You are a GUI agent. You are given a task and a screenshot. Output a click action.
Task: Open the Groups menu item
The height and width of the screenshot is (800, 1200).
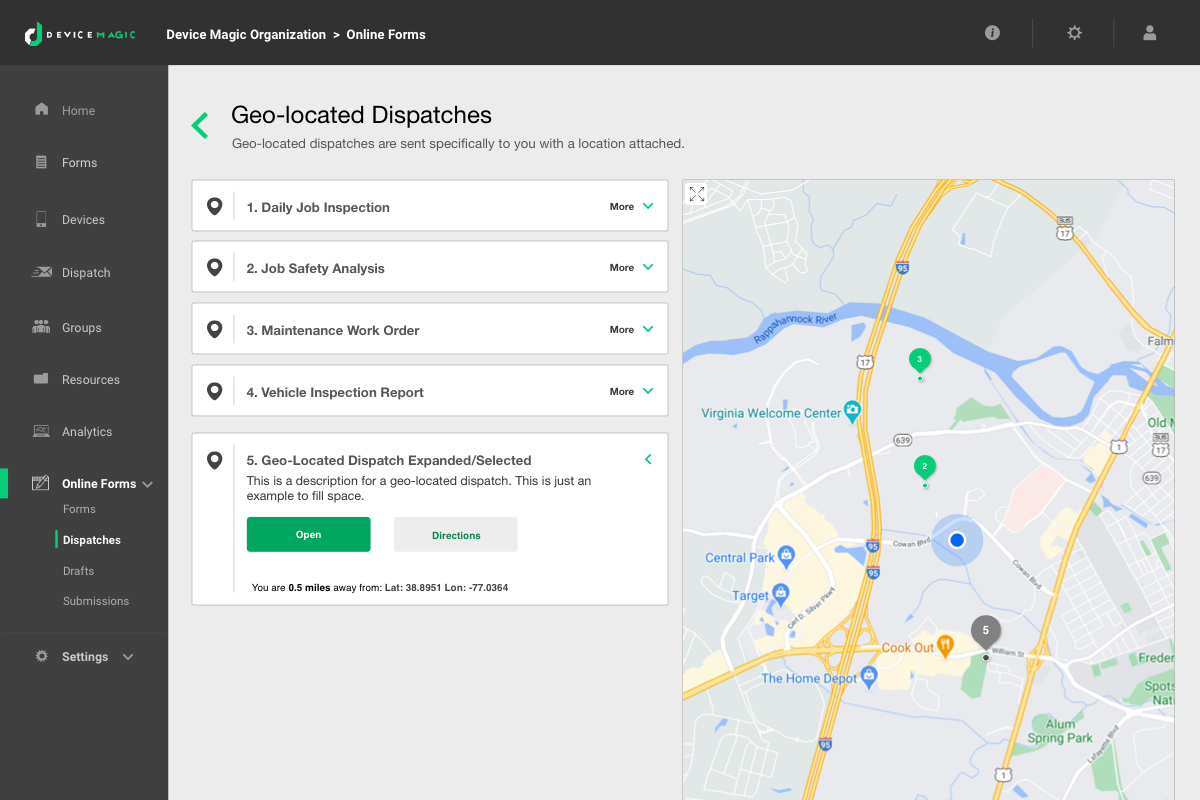82,328
